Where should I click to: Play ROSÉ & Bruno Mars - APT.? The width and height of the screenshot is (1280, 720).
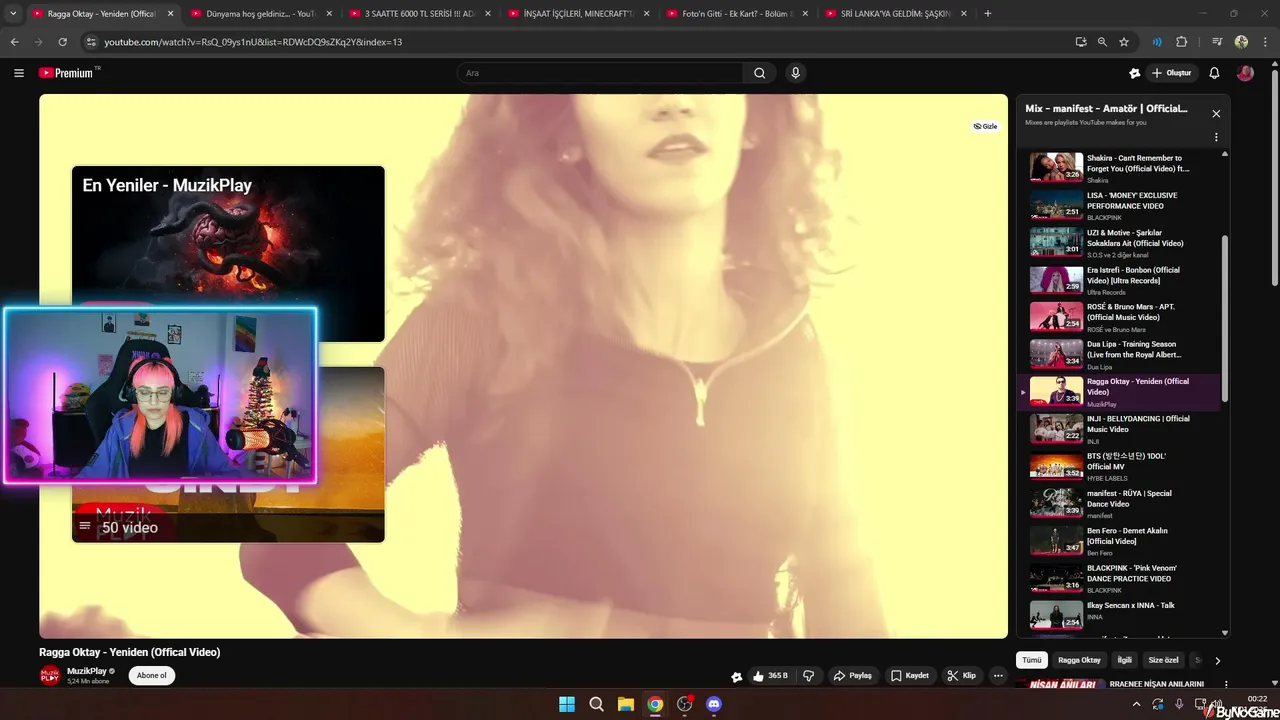[1120, 317]
